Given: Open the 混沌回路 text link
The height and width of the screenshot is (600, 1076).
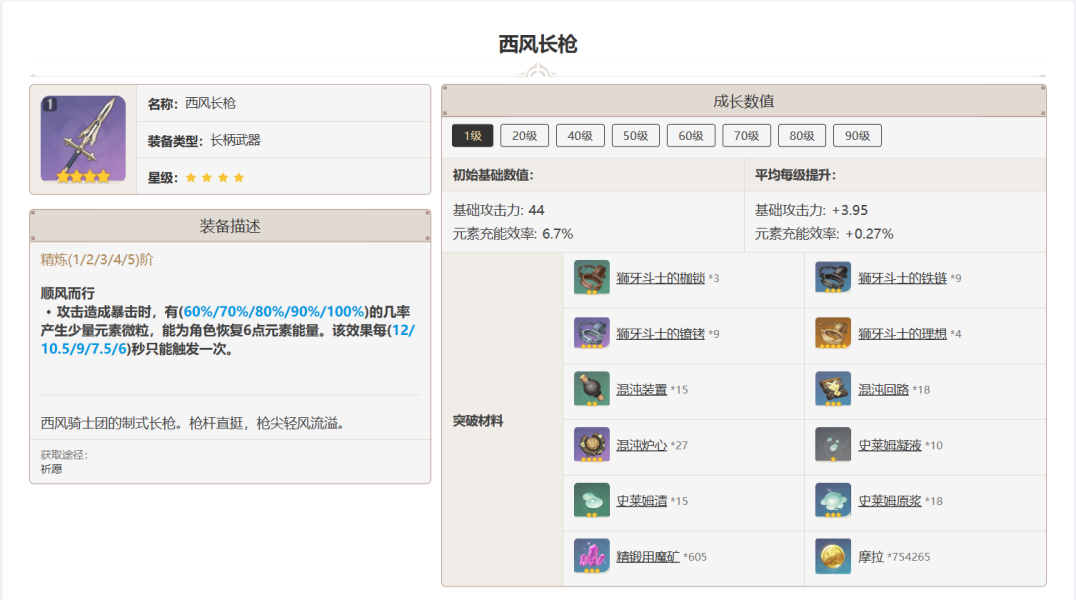Looking at the screenshot, I should (883, 390).
